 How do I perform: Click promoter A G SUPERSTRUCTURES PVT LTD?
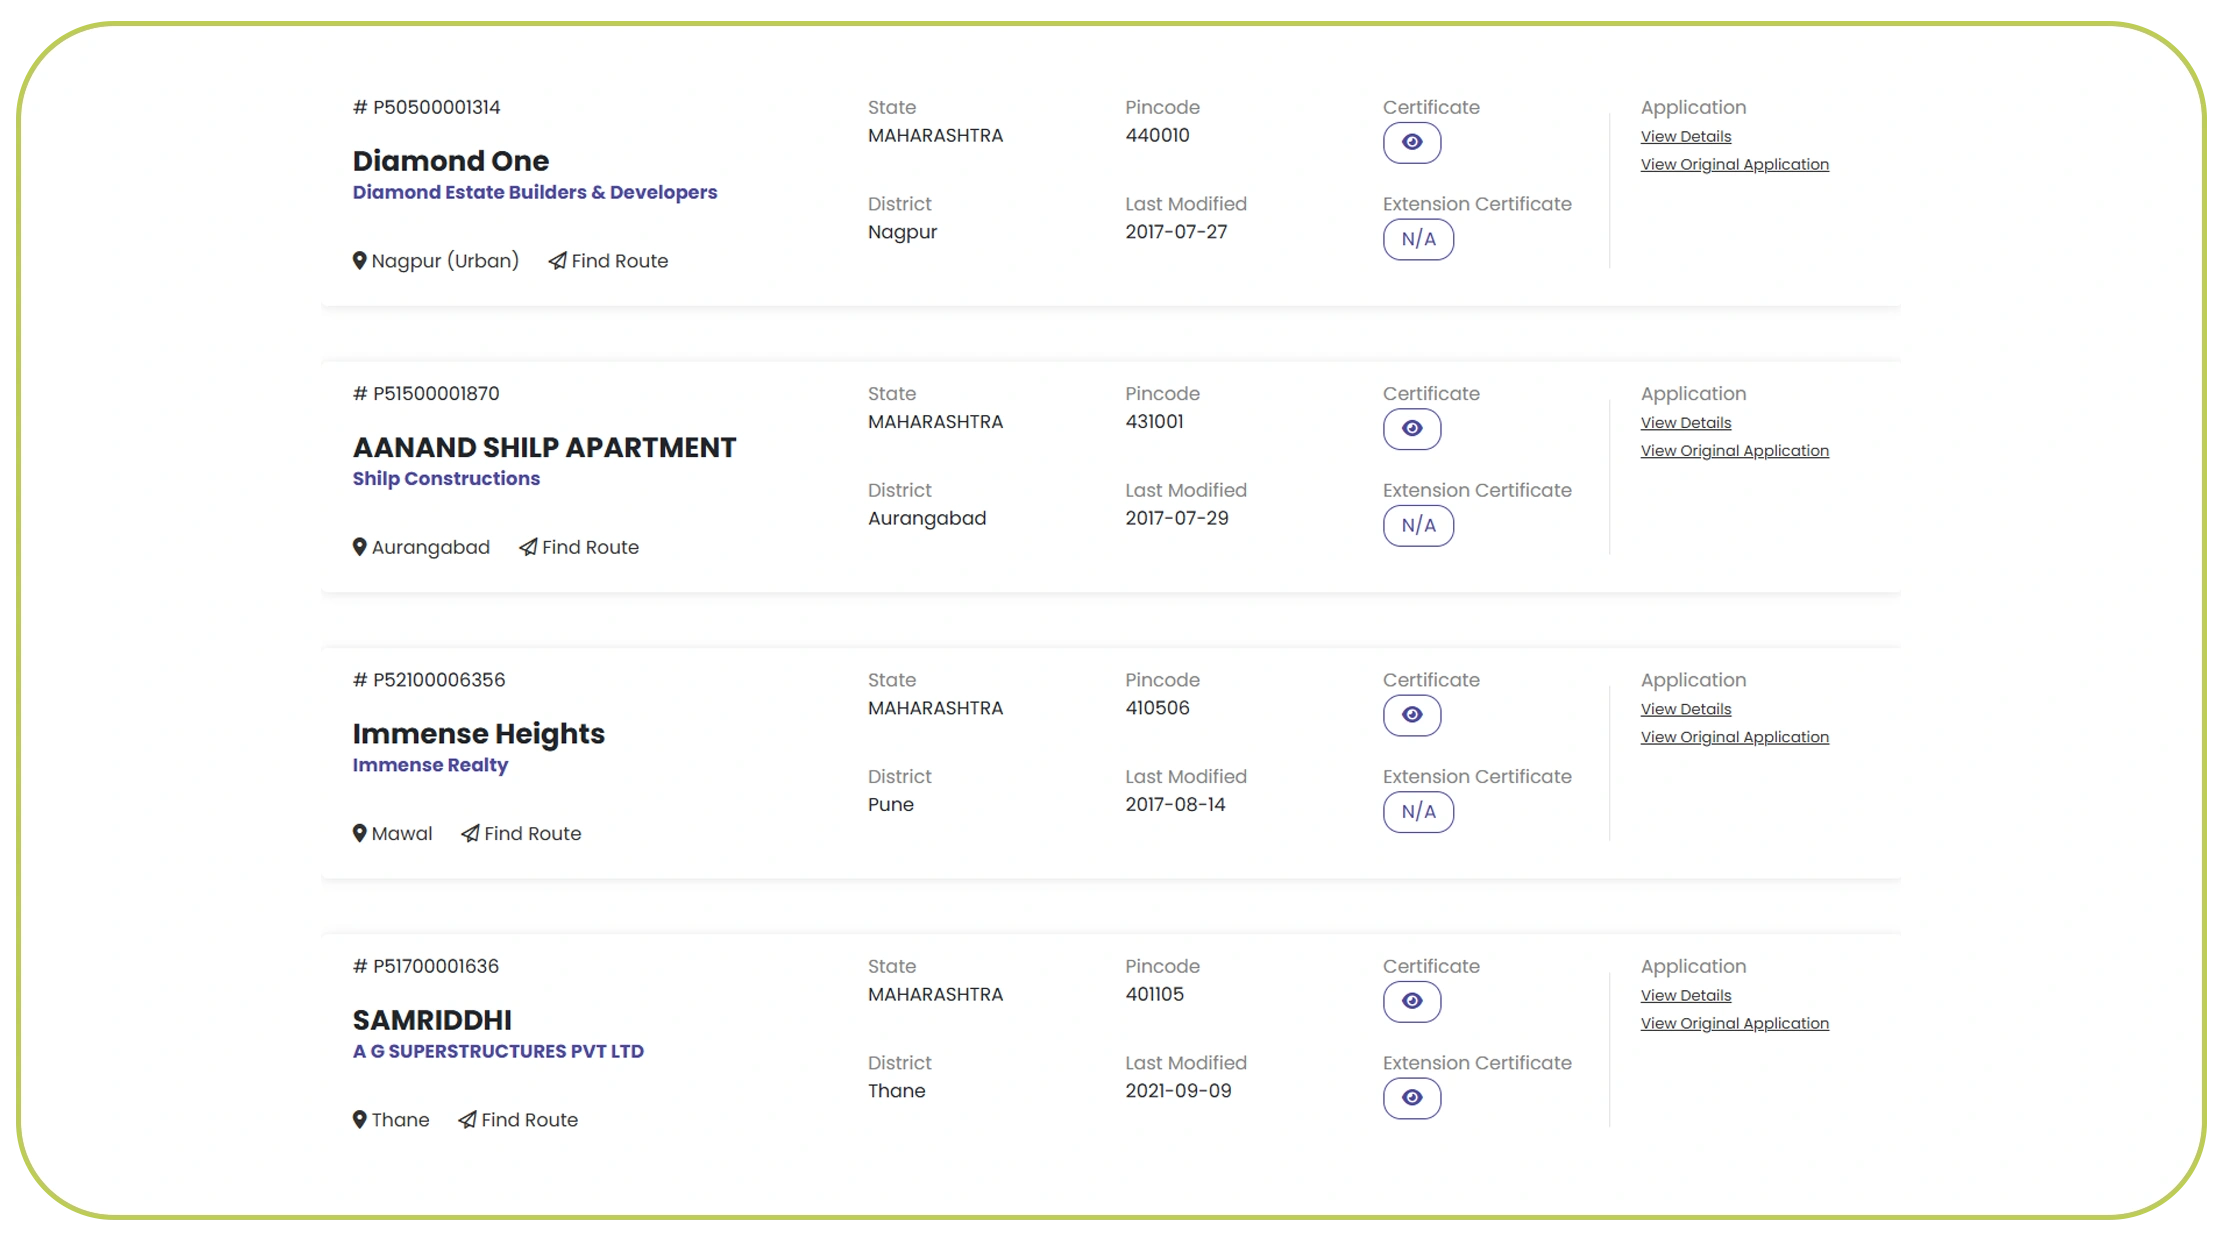498,1051
